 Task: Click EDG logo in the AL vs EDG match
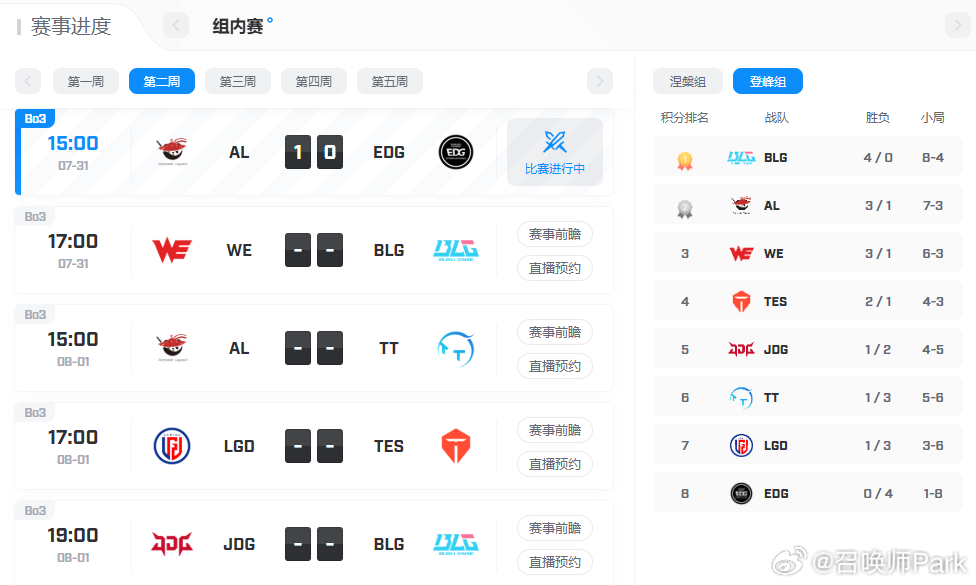pyautogui.click(x=456, y=152)
